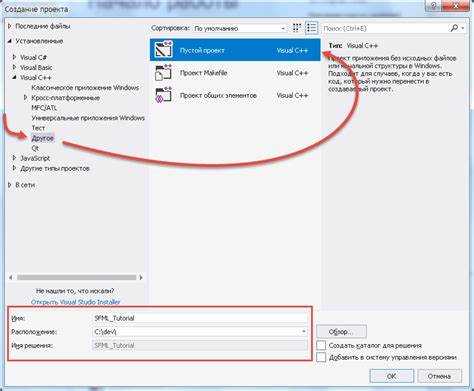
Task: Close the Создание проекта dialog
Action: pos(456,5)
